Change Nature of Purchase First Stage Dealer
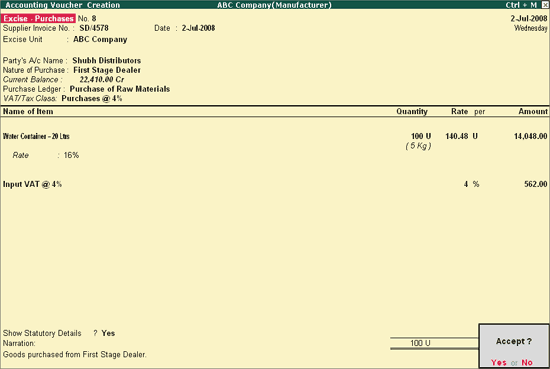The image size is (550, 369). click(x=107, y=70)
